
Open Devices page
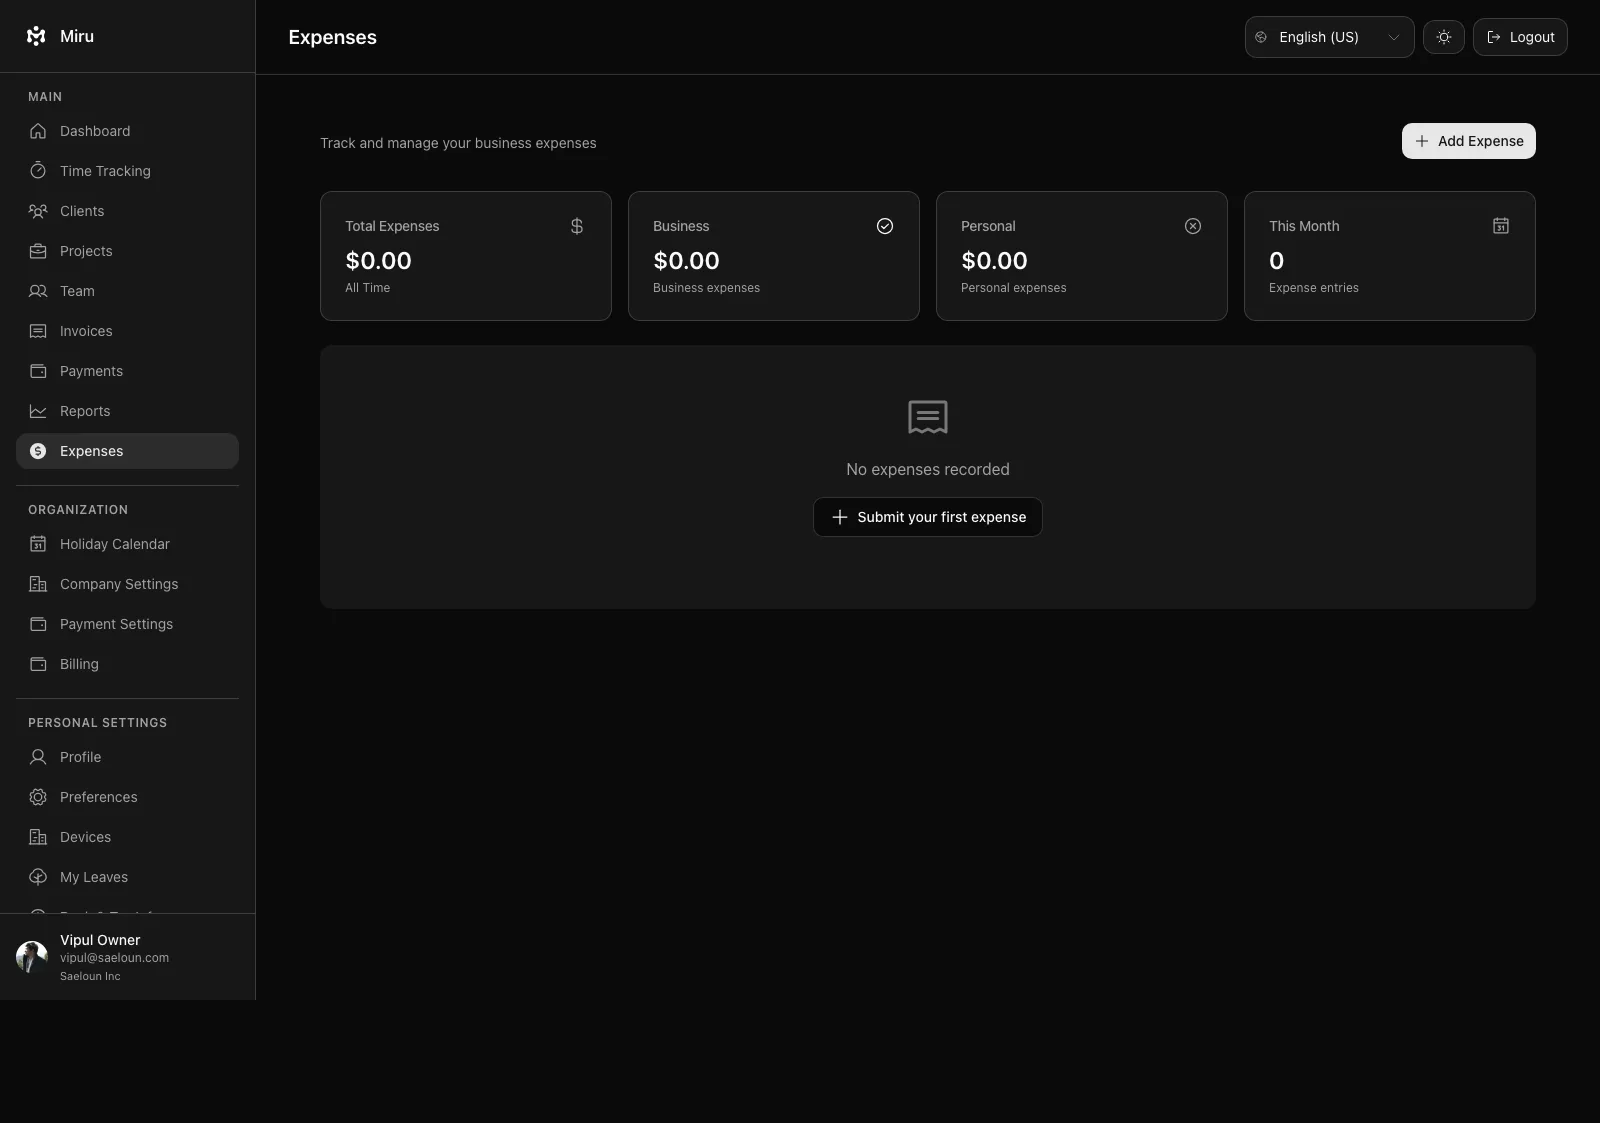[x=127, y=837]
